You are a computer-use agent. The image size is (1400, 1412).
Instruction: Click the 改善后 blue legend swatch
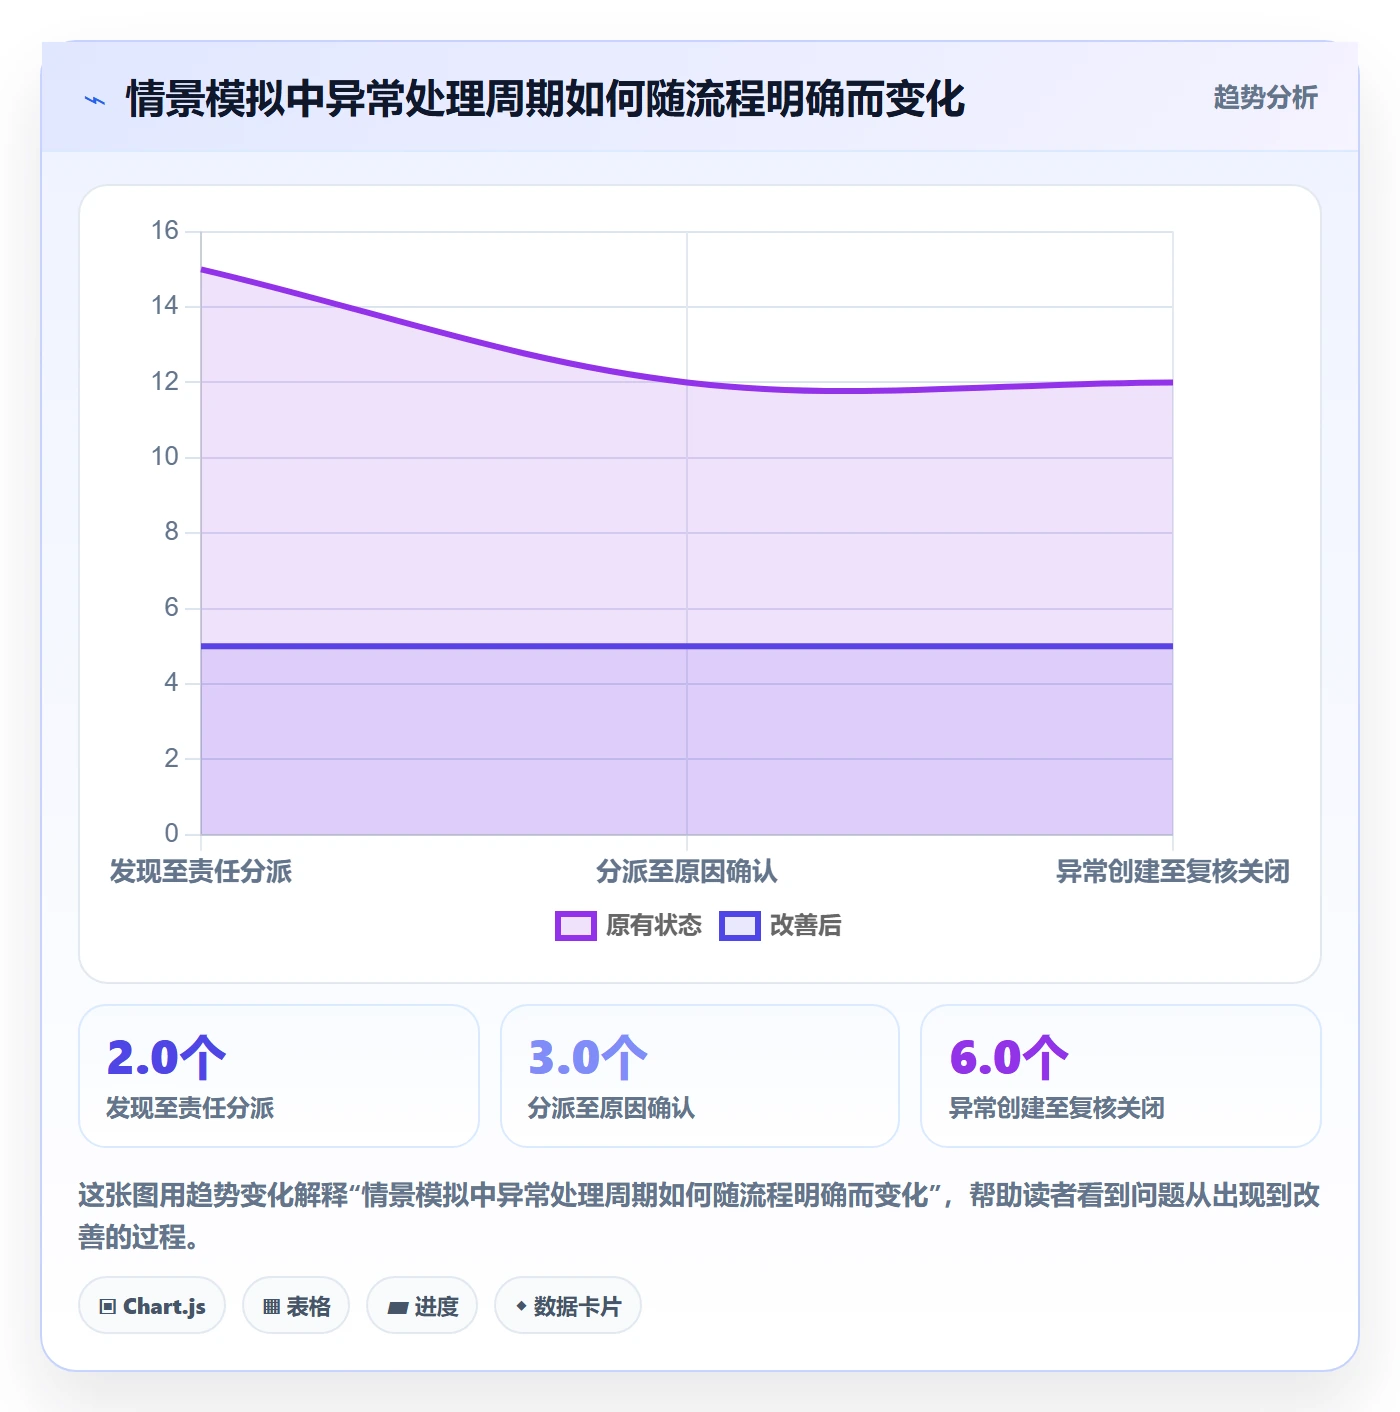click(740, 926)
